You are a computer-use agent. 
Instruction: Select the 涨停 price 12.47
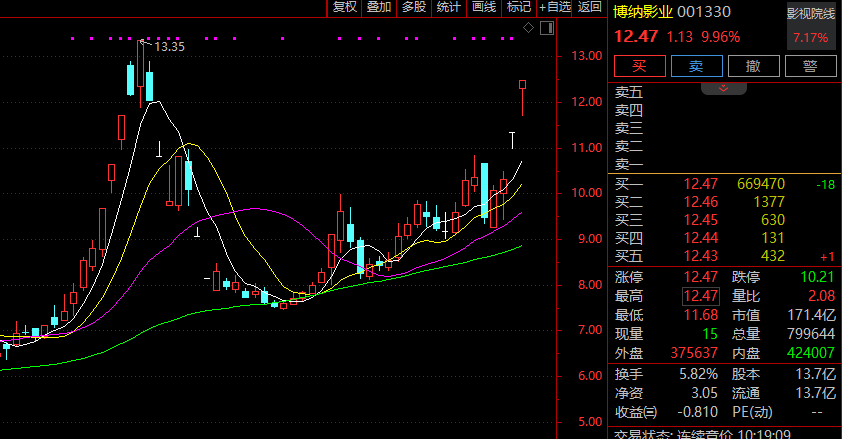(x=700, y=277)
